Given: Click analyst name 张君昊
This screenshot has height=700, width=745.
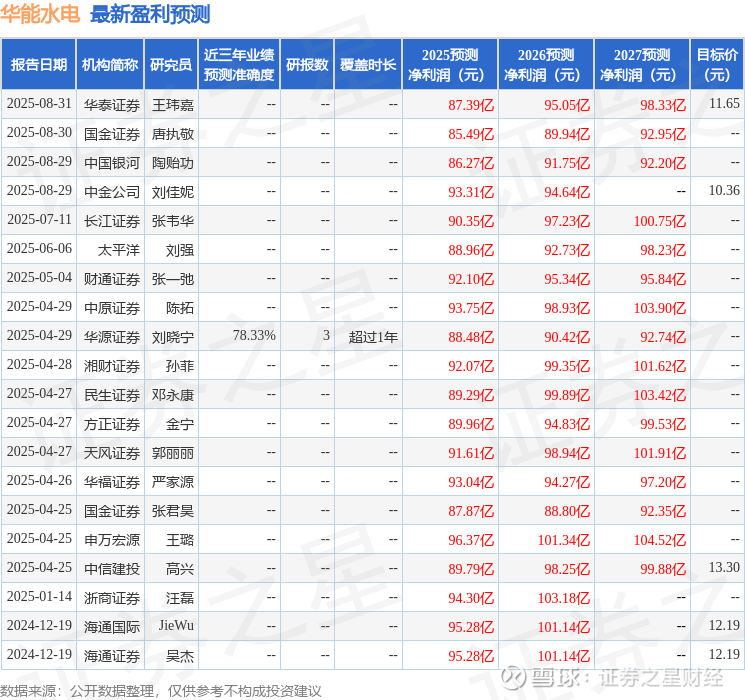Looking at the screenshot, I should tap(173, 511).
